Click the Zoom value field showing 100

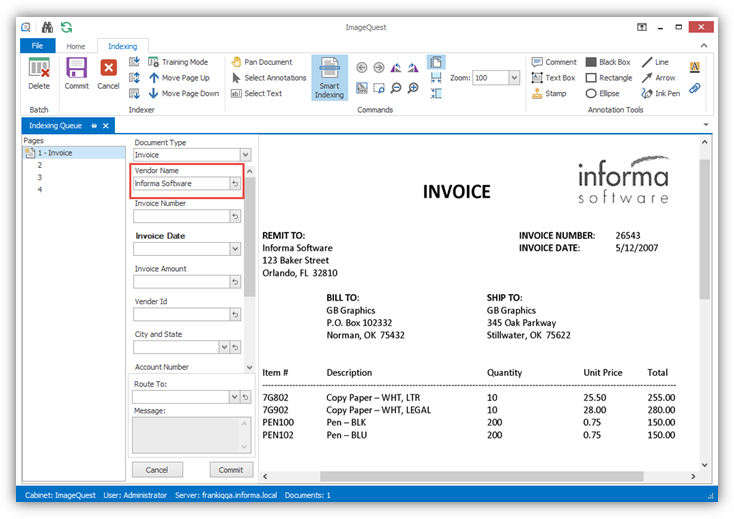(491, 78)
